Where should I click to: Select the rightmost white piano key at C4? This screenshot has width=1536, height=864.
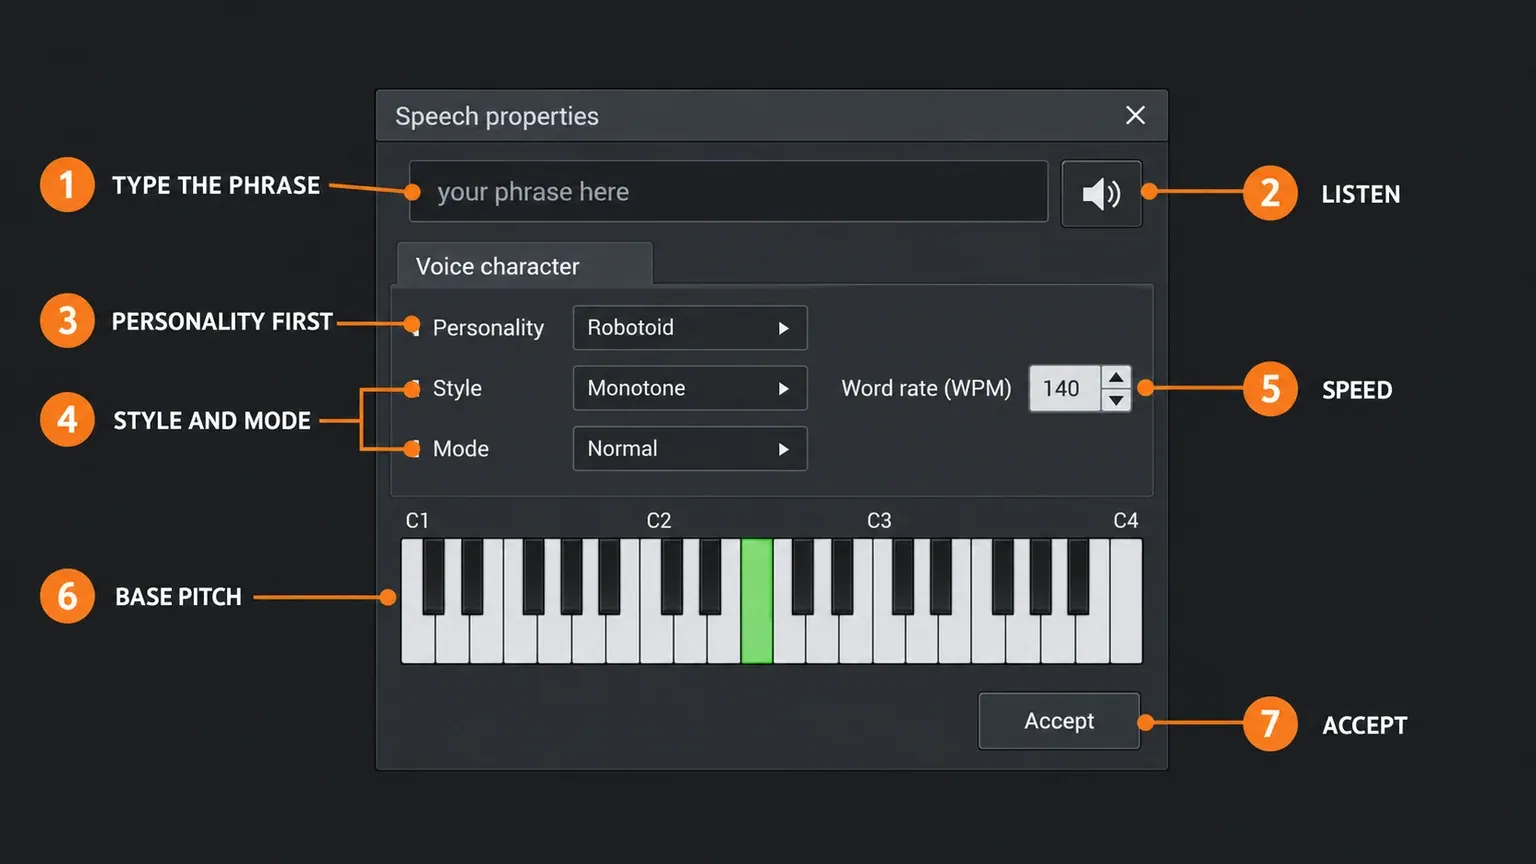pyautogui.click(x=1126, y=601)
